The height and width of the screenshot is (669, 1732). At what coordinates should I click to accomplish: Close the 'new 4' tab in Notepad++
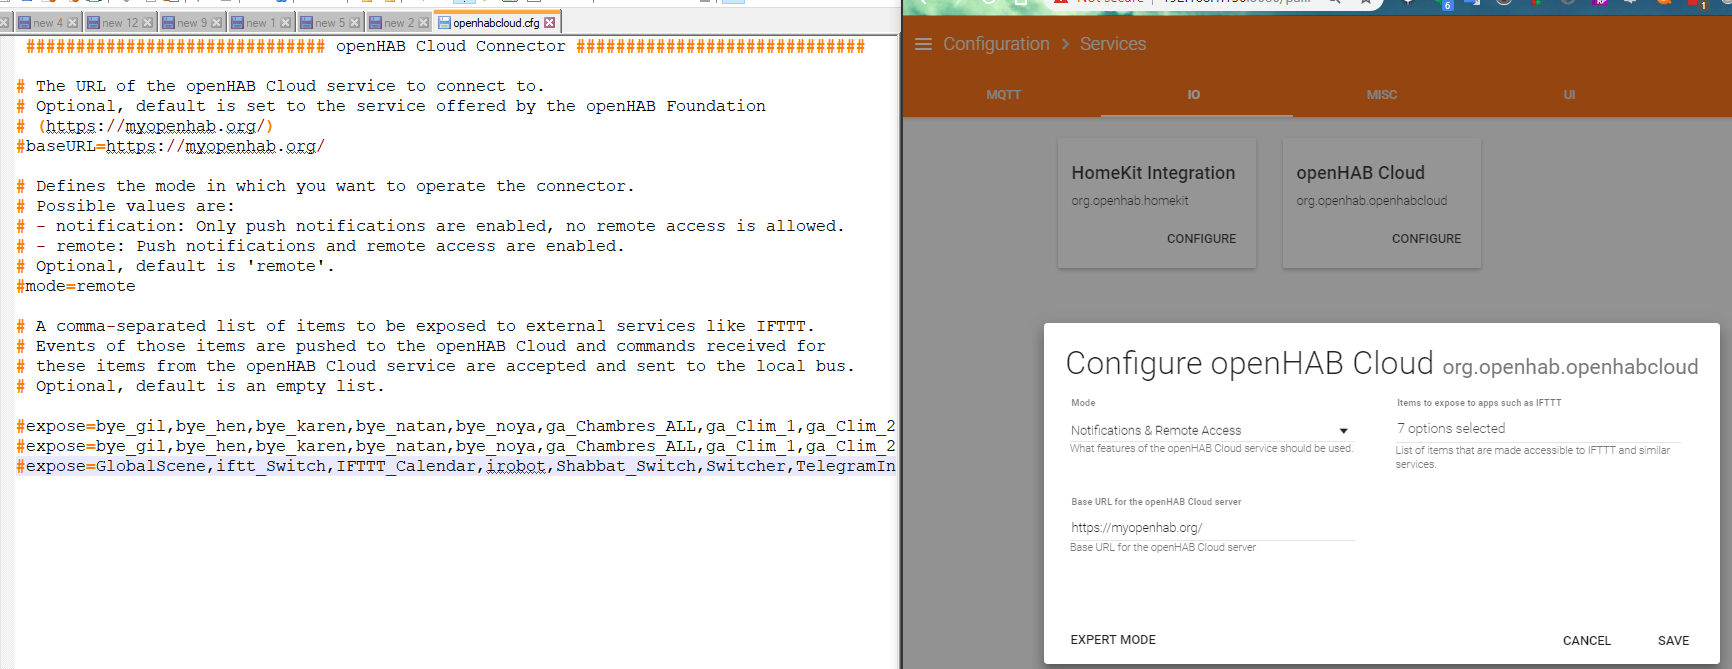point(72,23)
